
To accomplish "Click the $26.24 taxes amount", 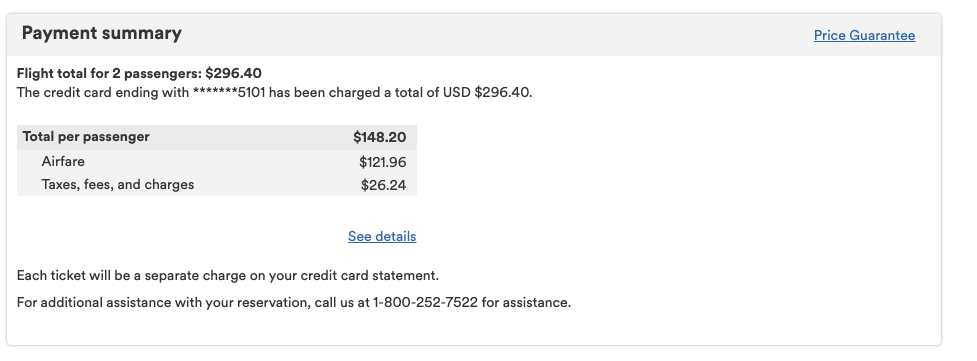I will (383, 185).
